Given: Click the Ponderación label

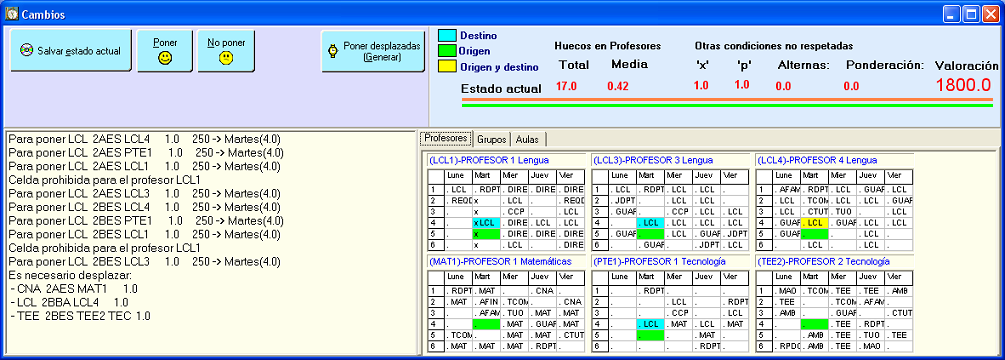Looking at the screenshot, I should pos(885,65).
